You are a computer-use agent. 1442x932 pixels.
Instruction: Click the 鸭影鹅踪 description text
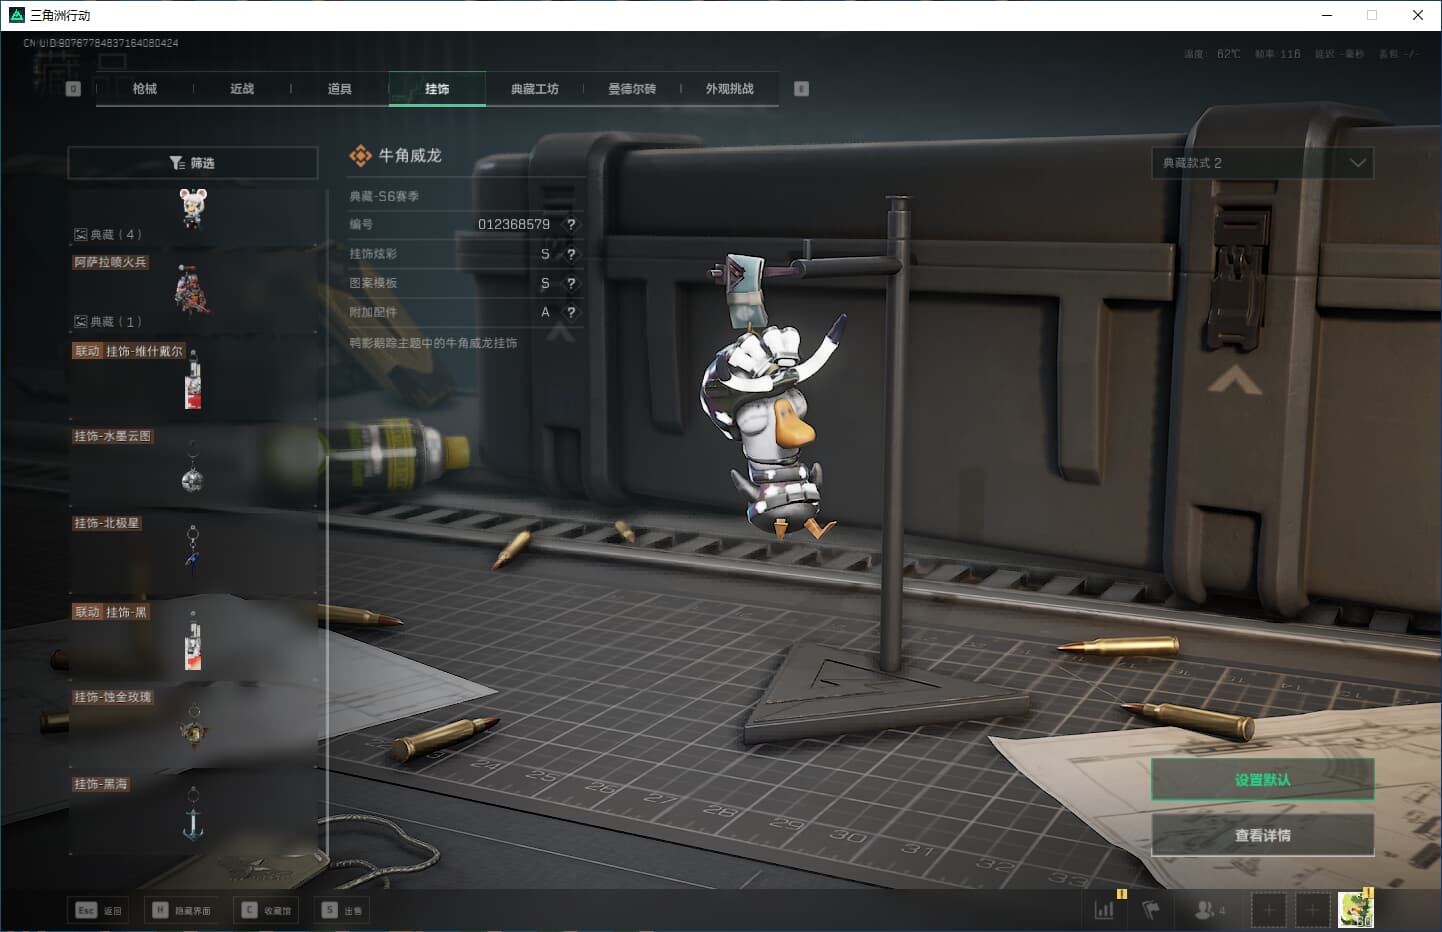tap(433, 343)
